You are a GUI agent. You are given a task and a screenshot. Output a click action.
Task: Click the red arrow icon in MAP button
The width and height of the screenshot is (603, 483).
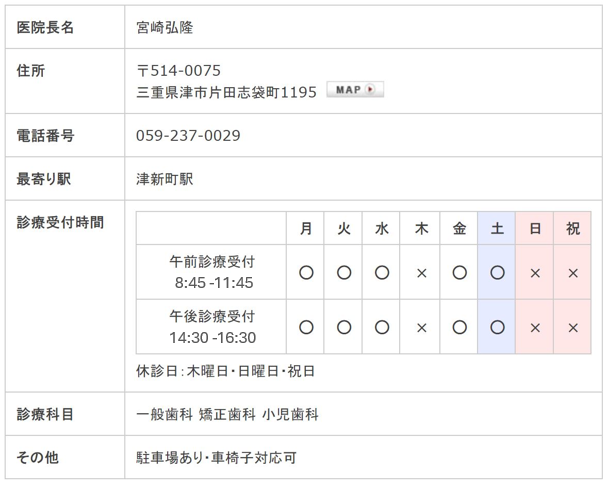(370, 89)
